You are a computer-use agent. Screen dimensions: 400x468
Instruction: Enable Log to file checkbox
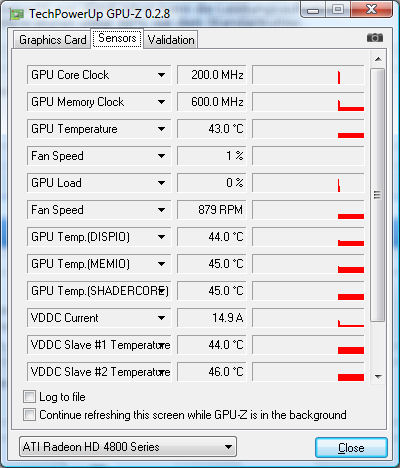coord(29,397)
